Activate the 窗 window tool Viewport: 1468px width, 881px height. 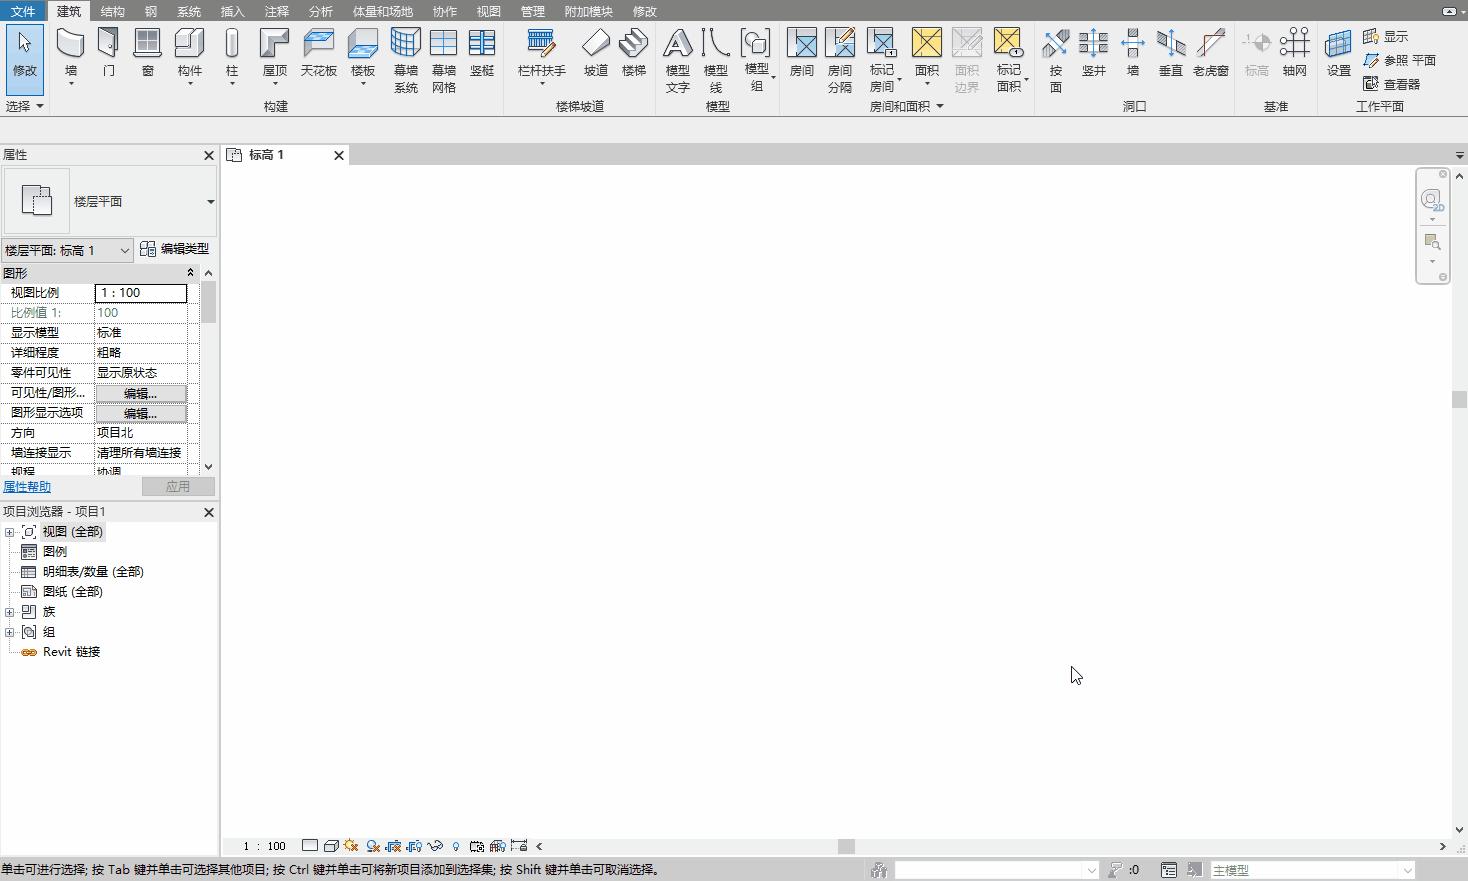click(x=147, y=53)
